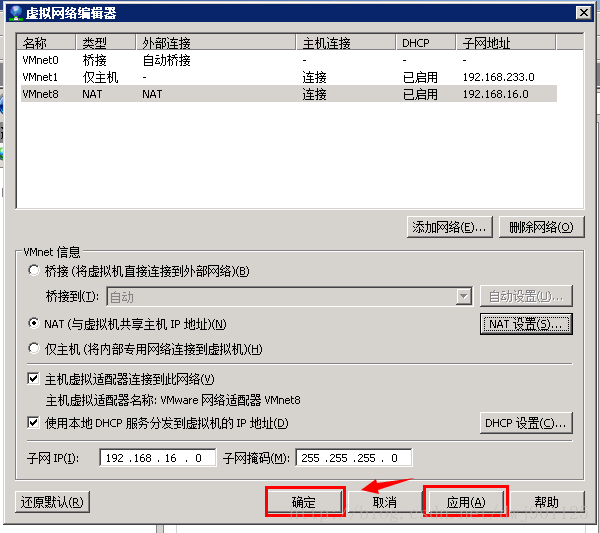This screenshot has width=600, height=533.
Task: Click 连接 cell in VMnet1 row
Action: pos(314,77)
